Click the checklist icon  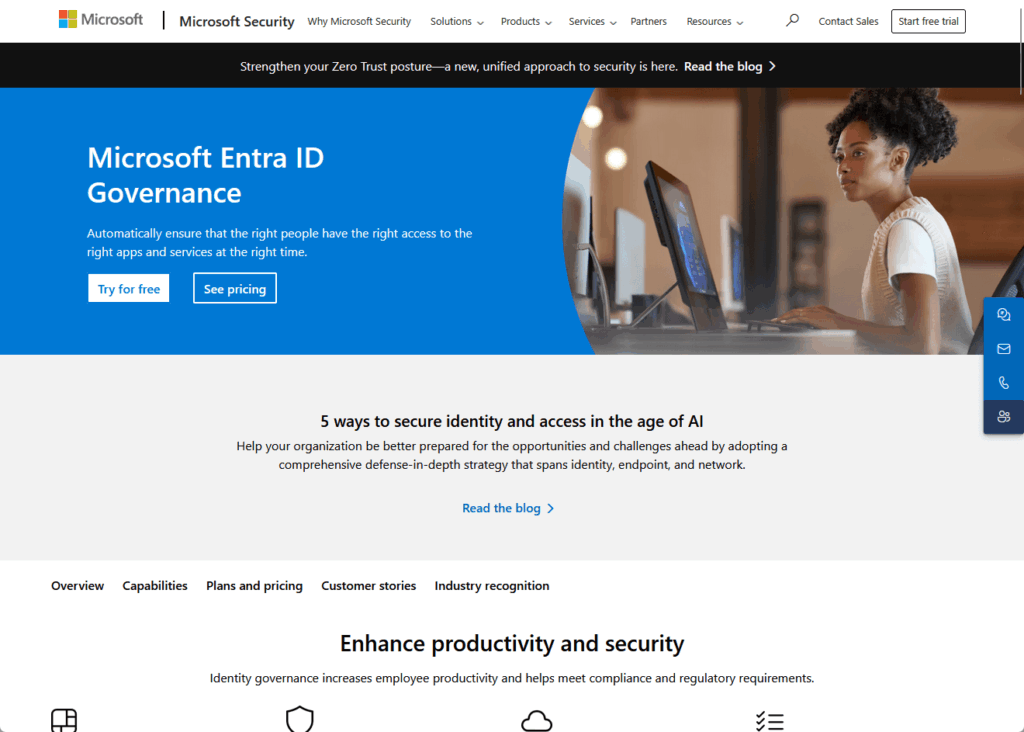(770, 721)
